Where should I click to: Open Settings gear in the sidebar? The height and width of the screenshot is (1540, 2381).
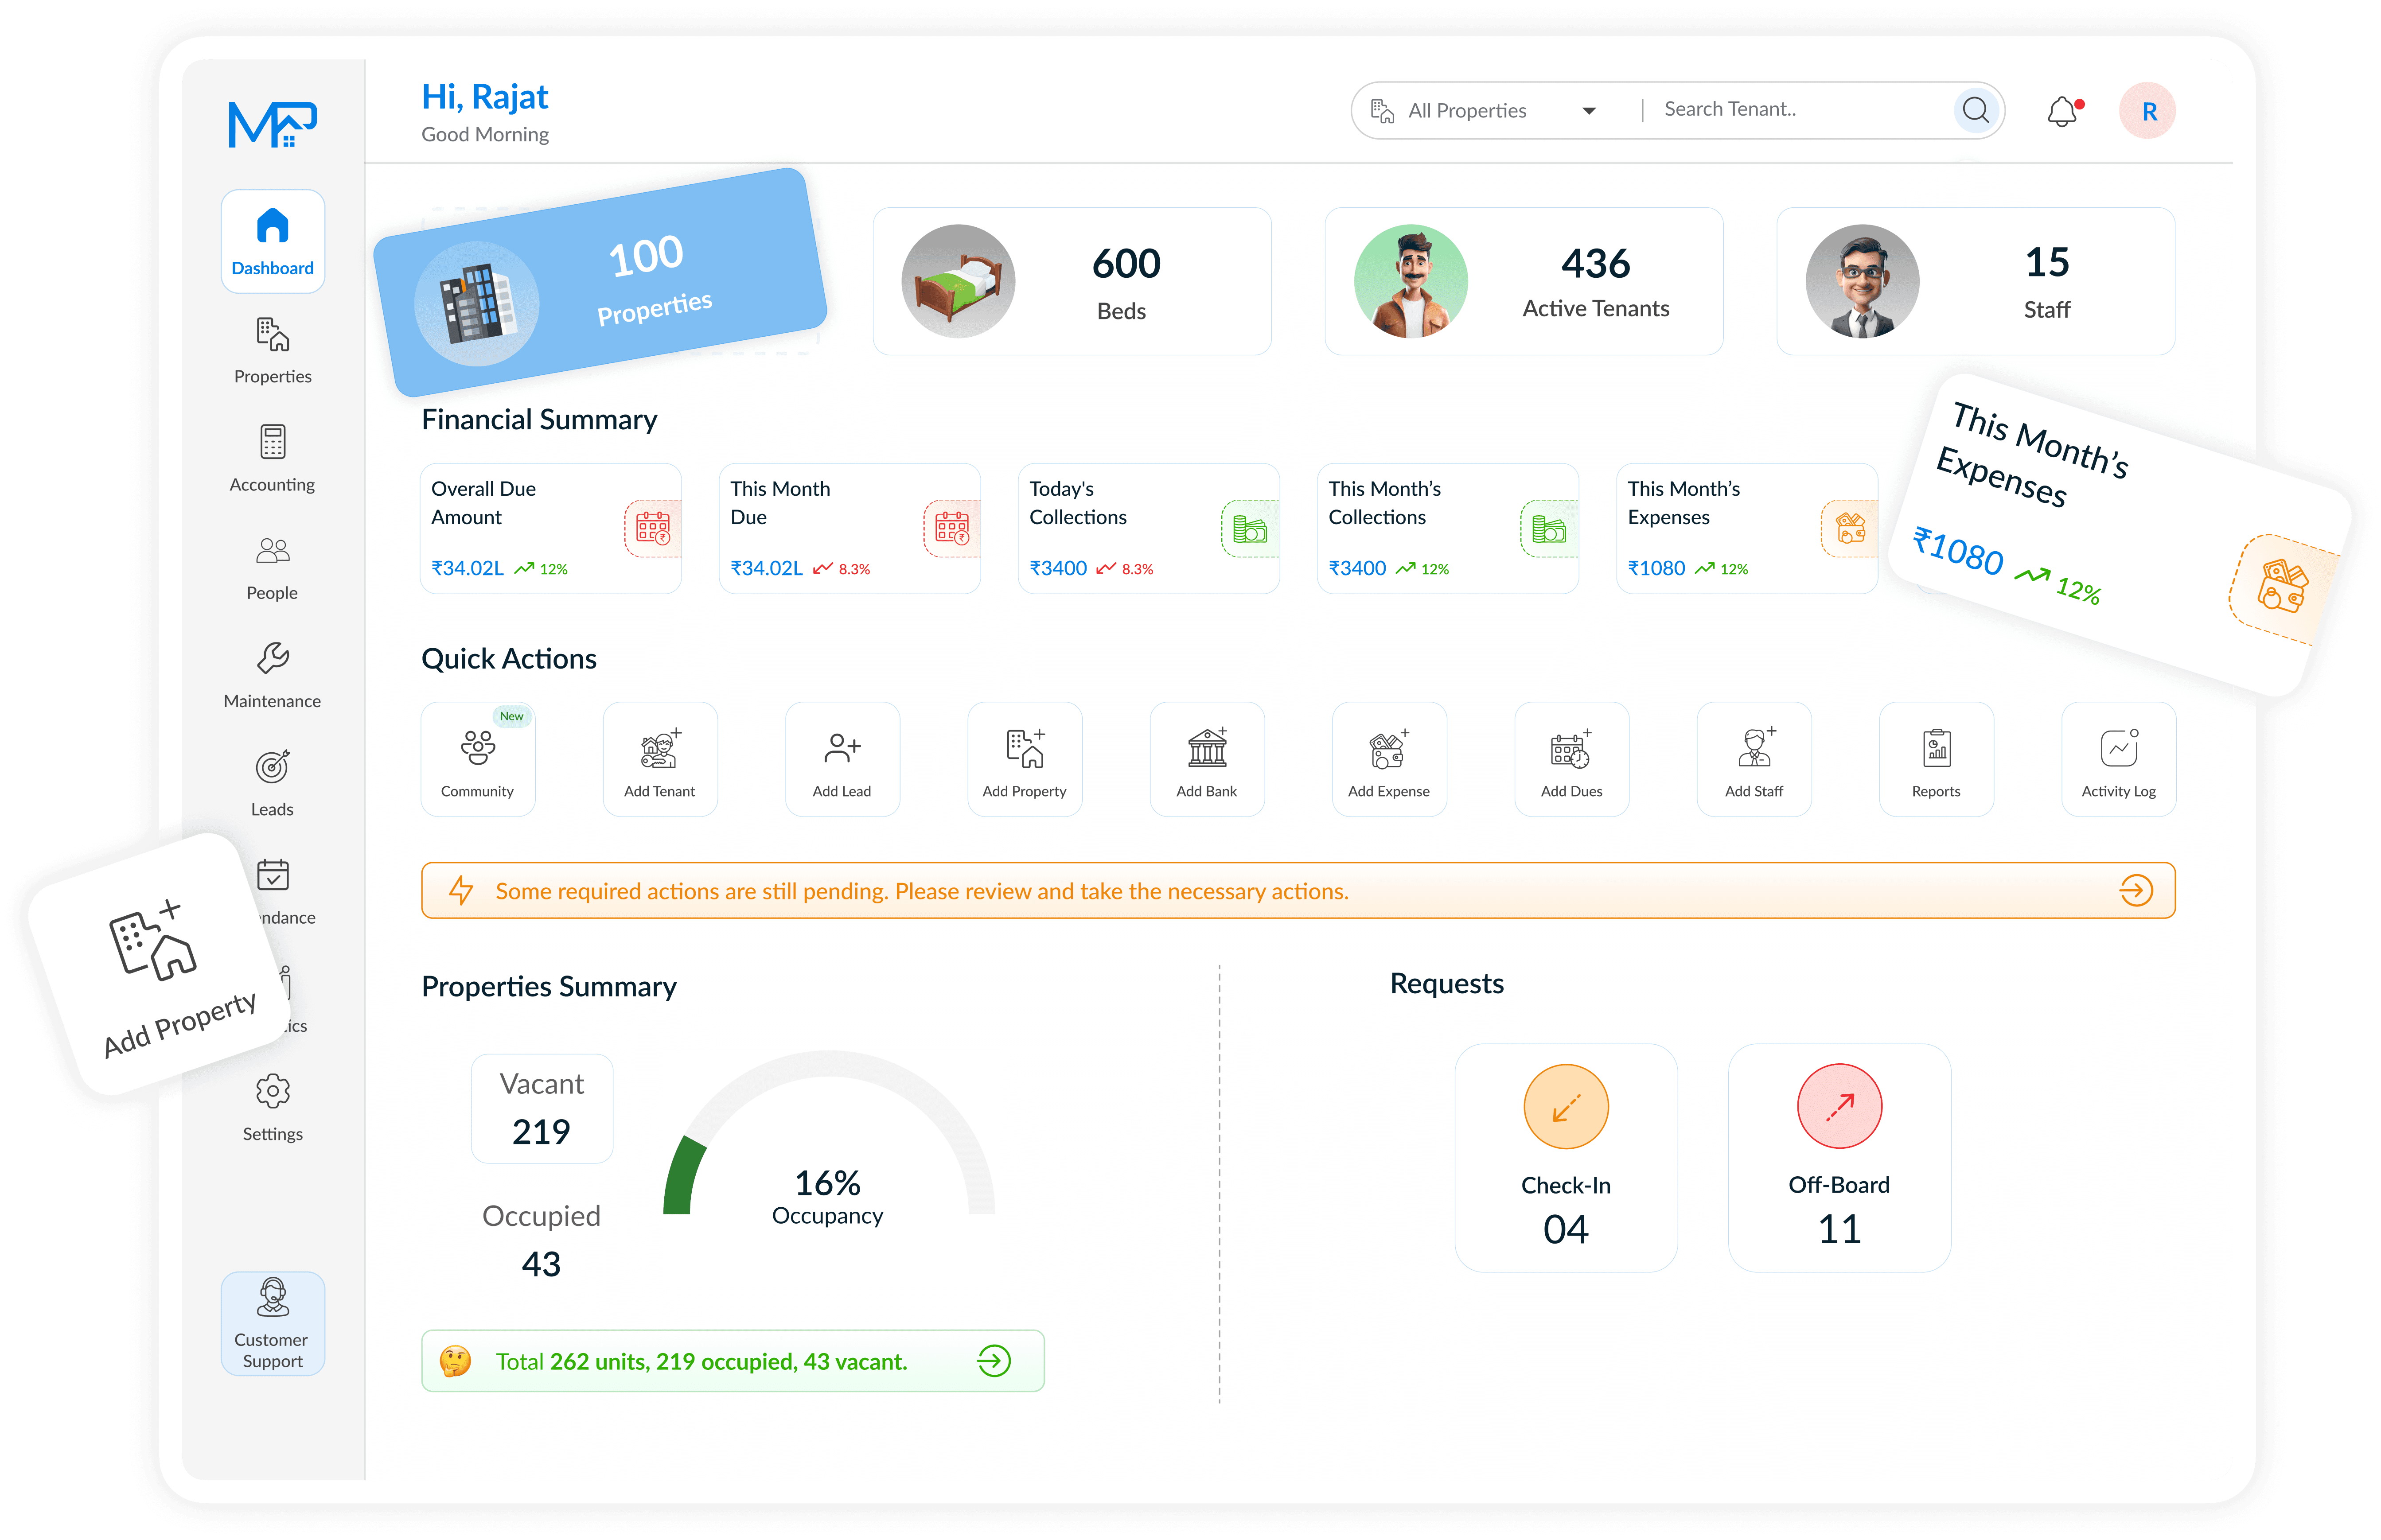tap(273, 1108)
